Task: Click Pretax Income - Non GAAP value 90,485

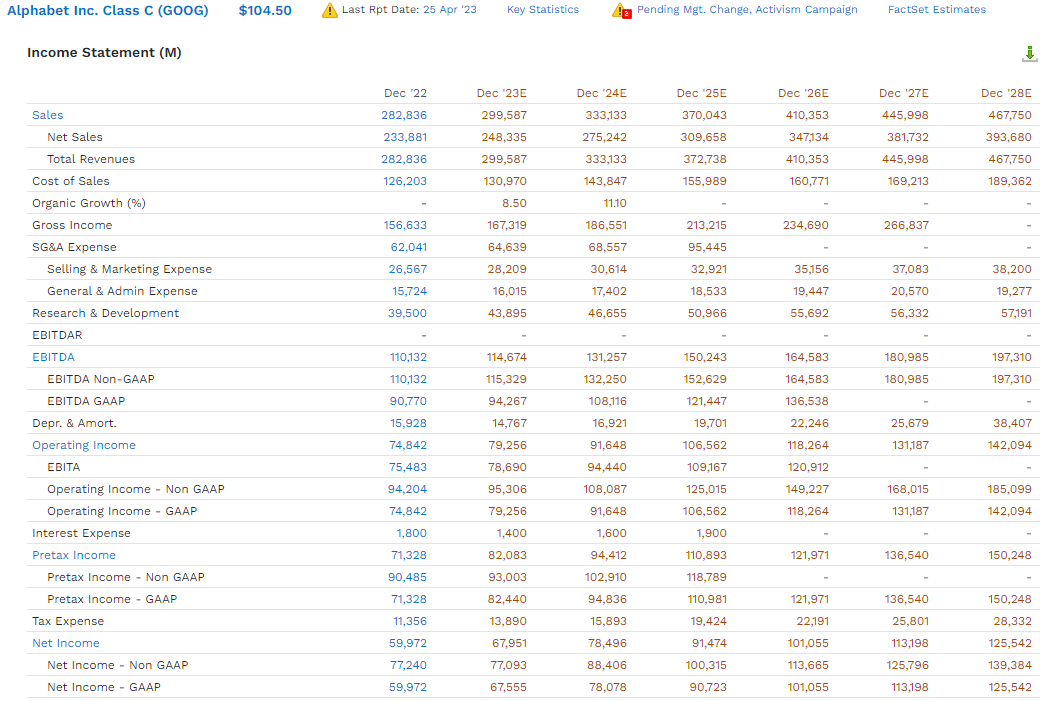Action: click(407, 577)
